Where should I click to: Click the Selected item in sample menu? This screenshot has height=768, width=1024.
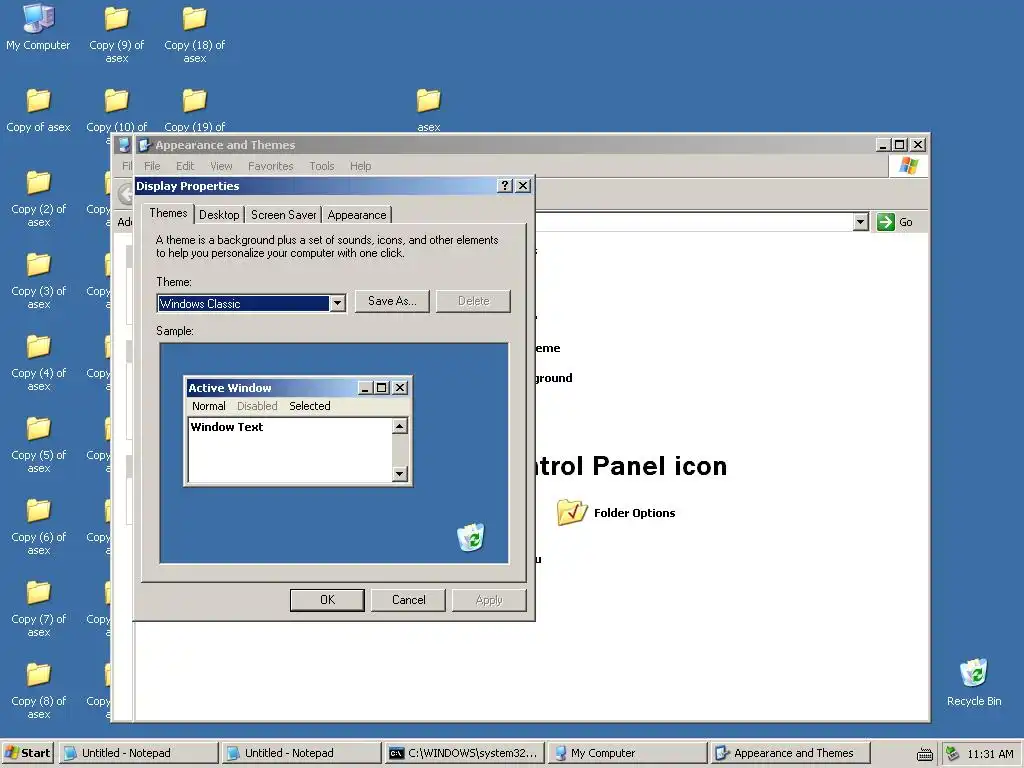click(310, 406)
